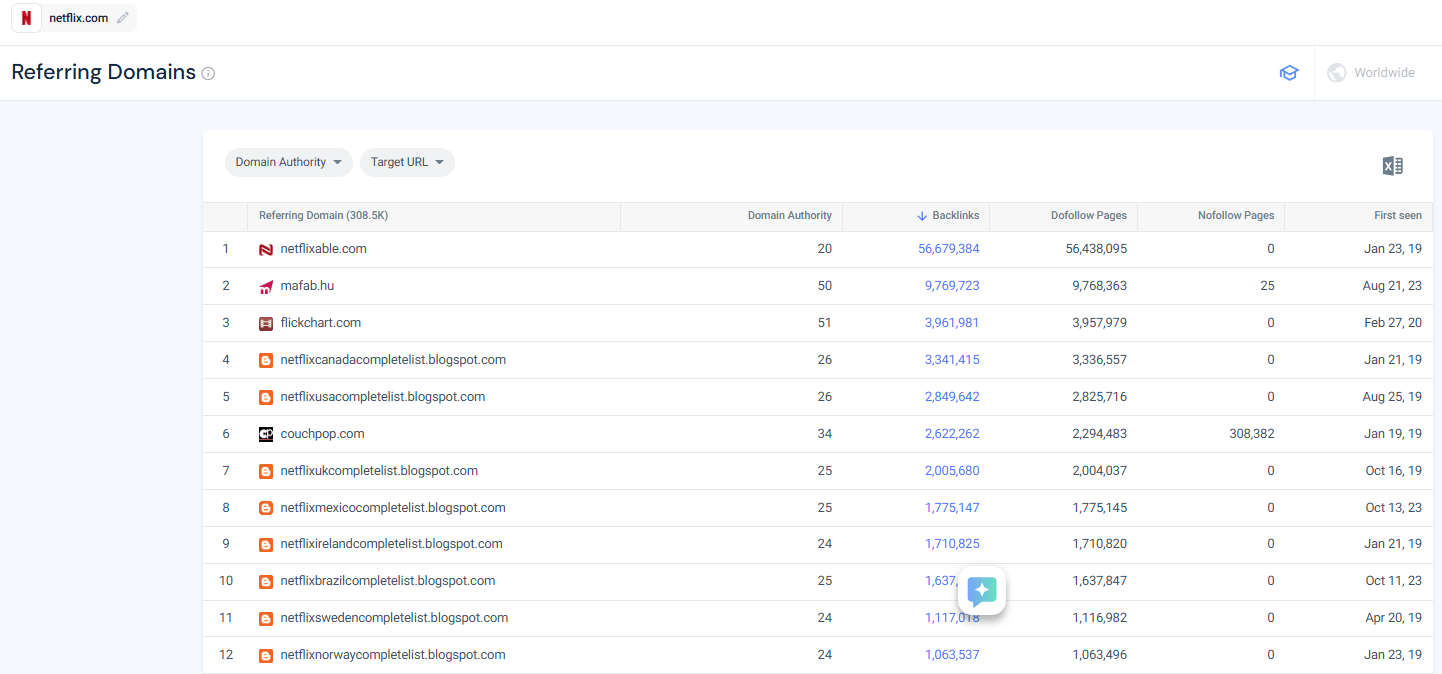1442x674 pixels.
Task: Click the Worldwide globe icon
Action: pos(1336,73)
